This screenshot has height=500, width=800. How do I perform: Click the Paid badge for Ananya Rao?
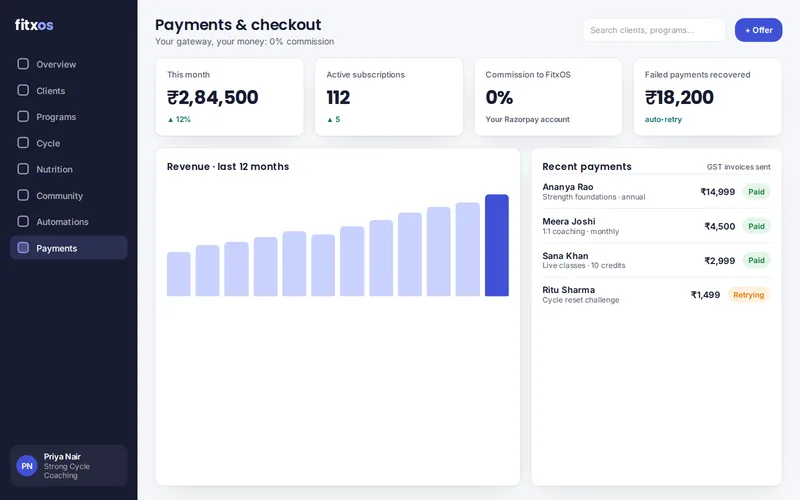click(756, 192)
